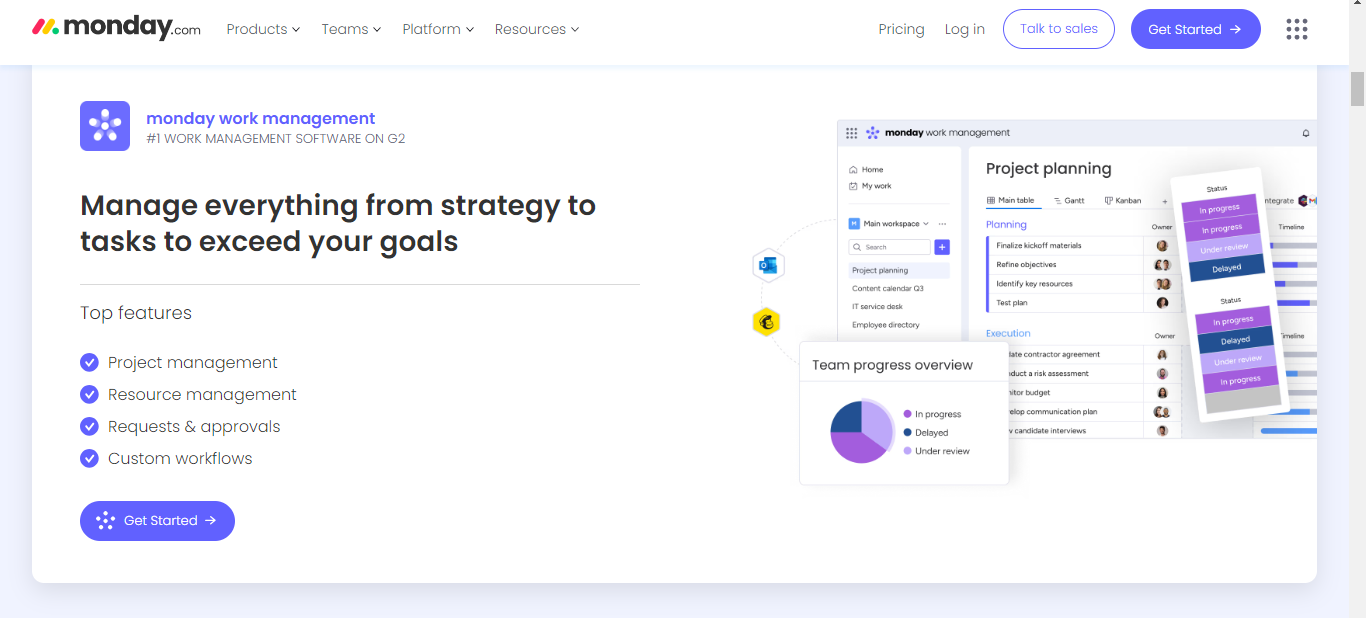Expand the Platform menu

tap(438, 29)
